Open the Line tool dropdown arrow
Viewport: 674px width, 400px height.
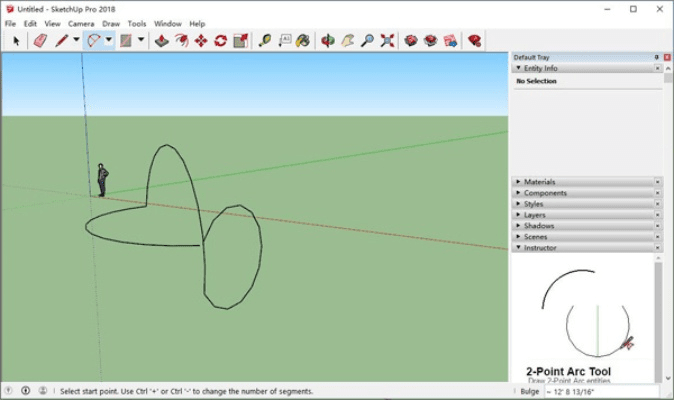(76, 40)
